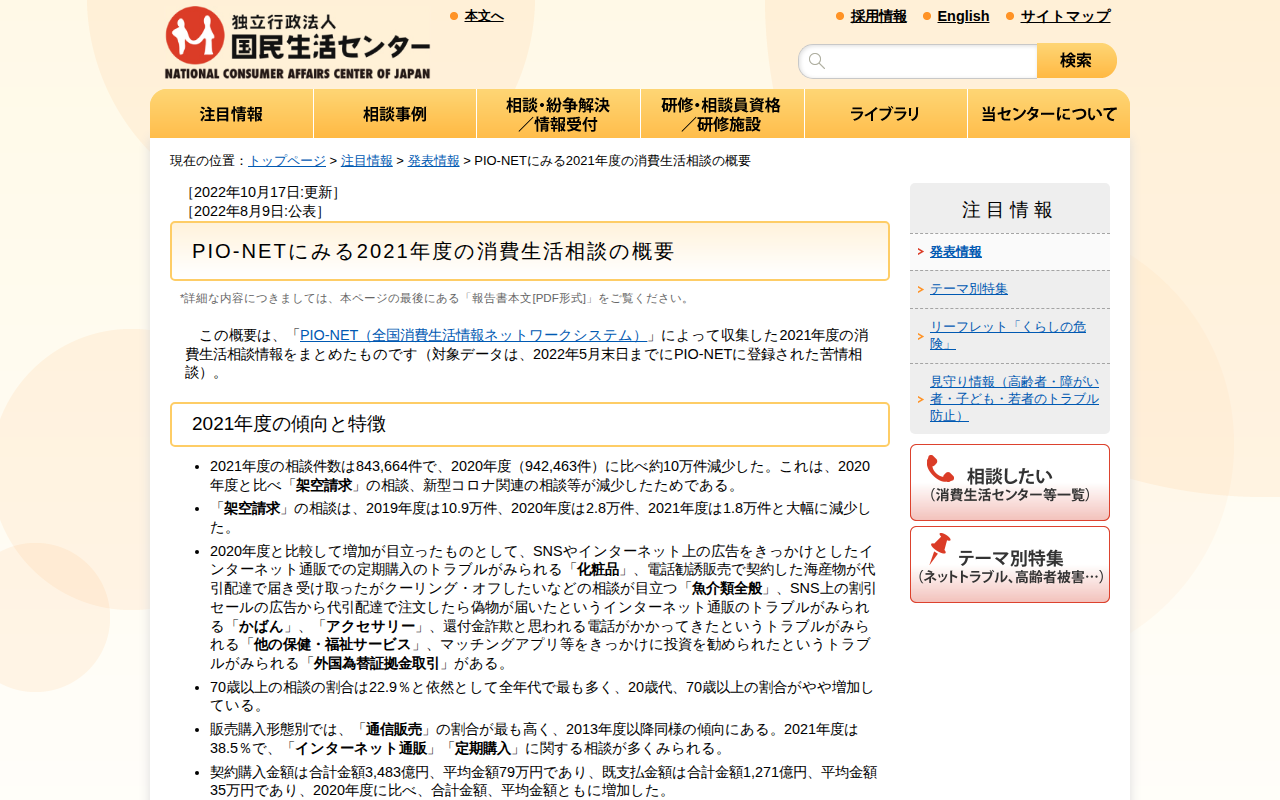Click the 2021年度の傾向と特徴 section heading

(530, 424)
